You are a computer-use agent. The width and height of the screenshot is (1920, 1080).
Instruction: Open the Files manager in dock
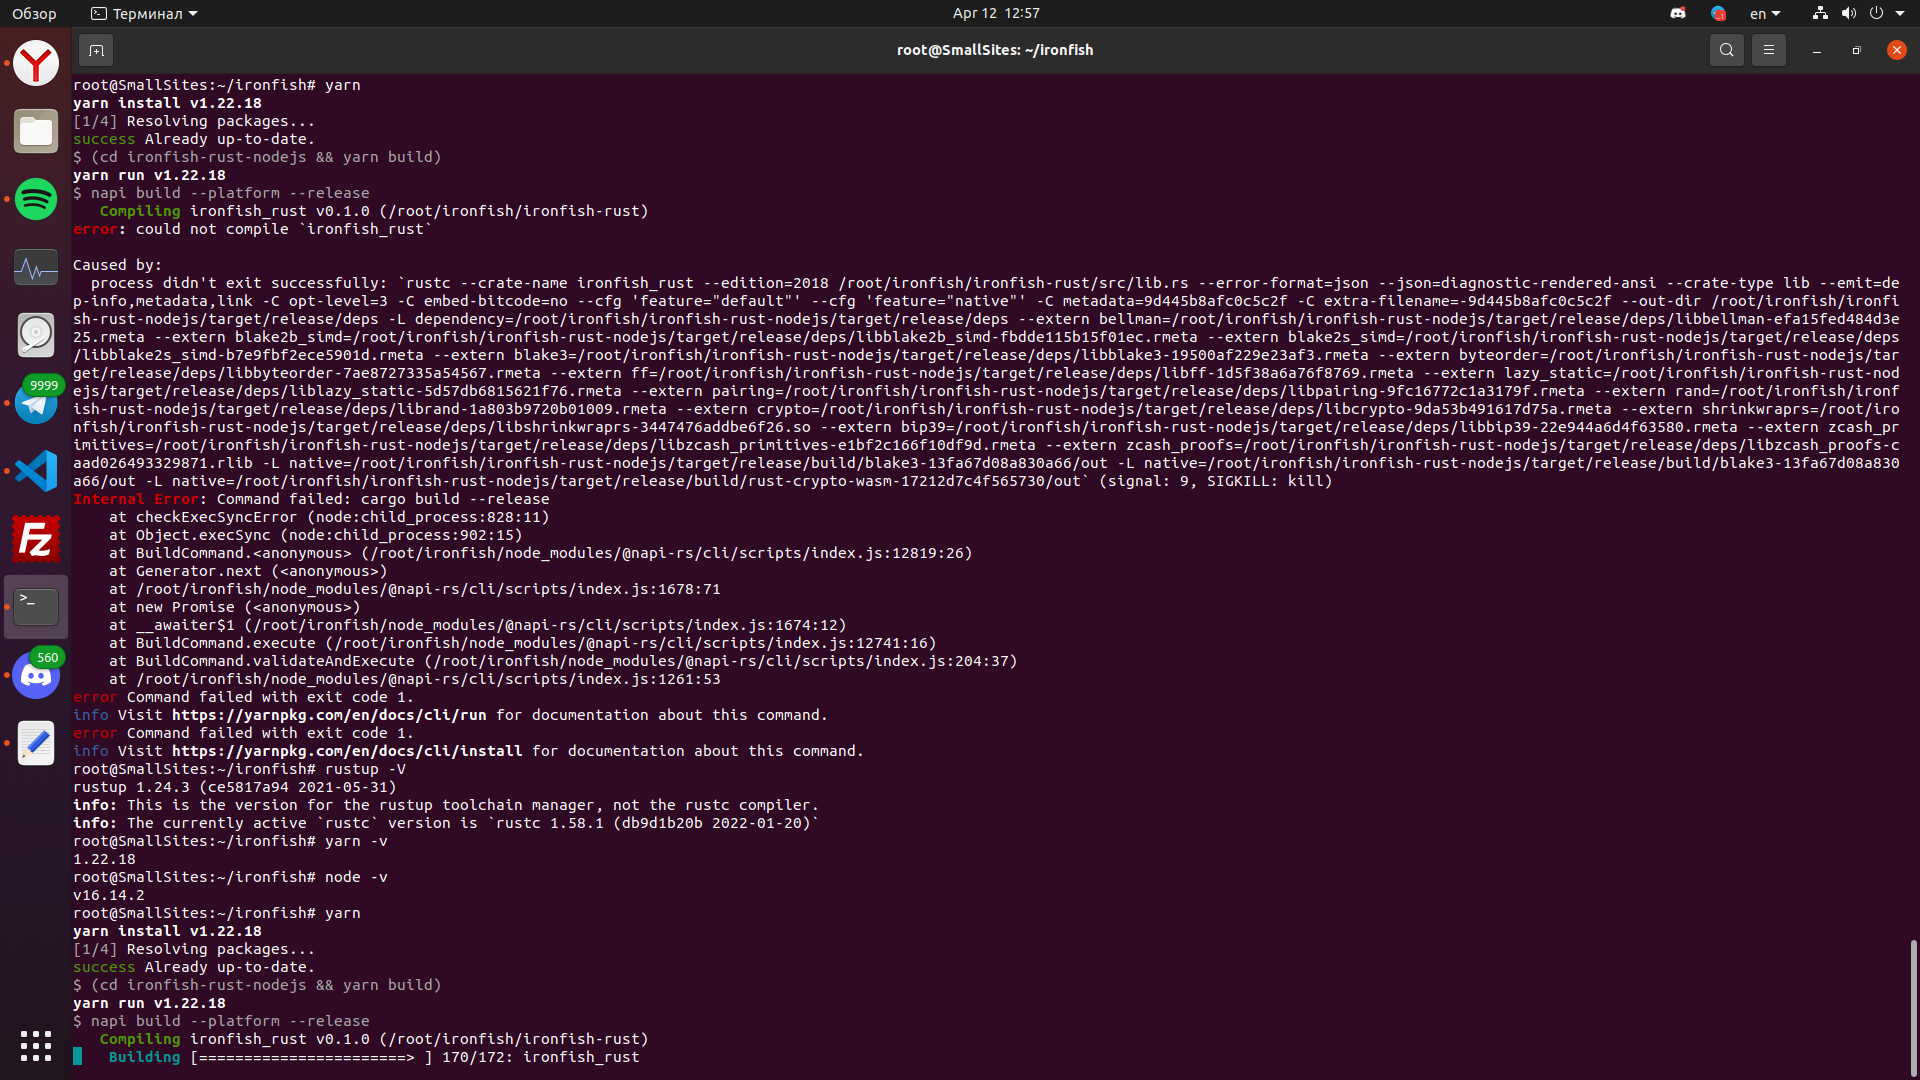[36, 132]
